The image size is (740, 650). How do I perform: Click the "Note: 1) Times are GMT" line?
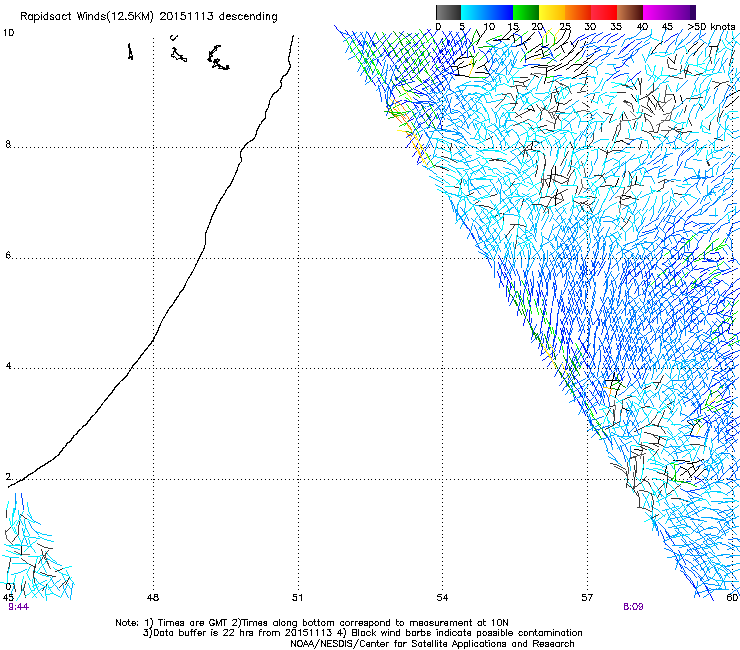pyautogui.click(x=312, y=623)
